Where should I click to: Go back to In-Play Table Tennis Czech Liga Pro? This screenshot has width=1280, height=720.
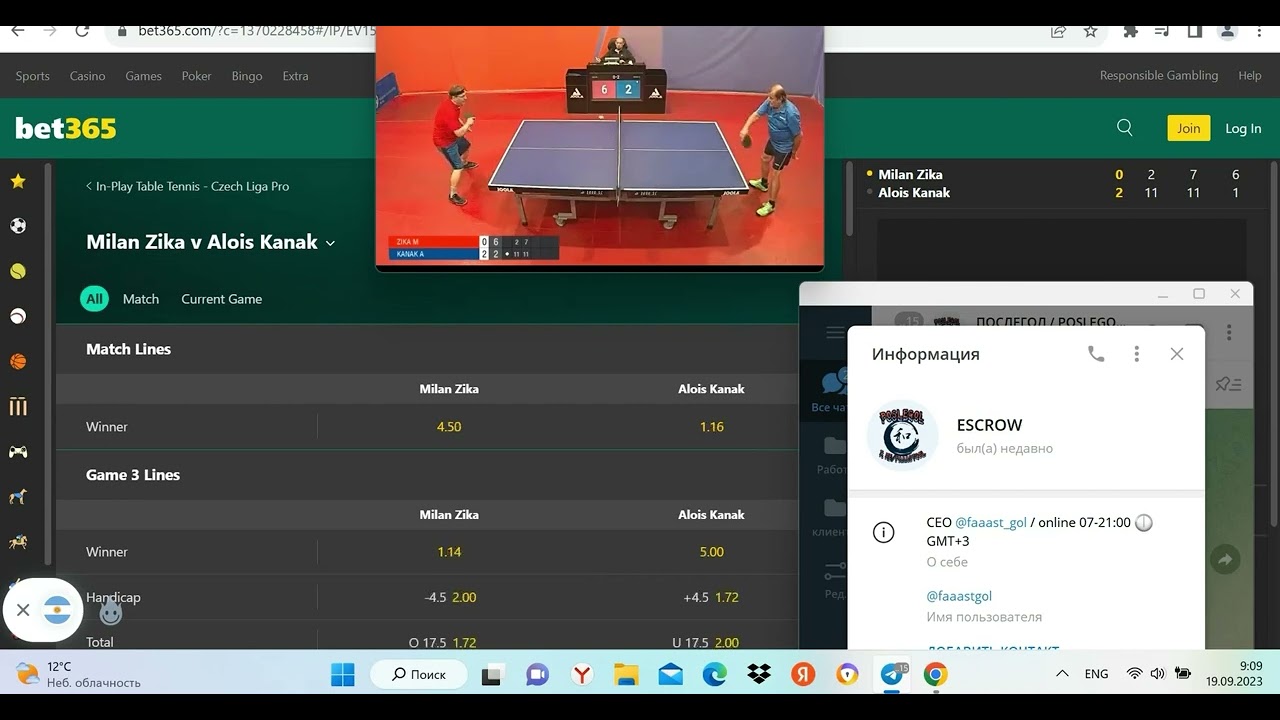pyautogui.click(x=187, y=186)
